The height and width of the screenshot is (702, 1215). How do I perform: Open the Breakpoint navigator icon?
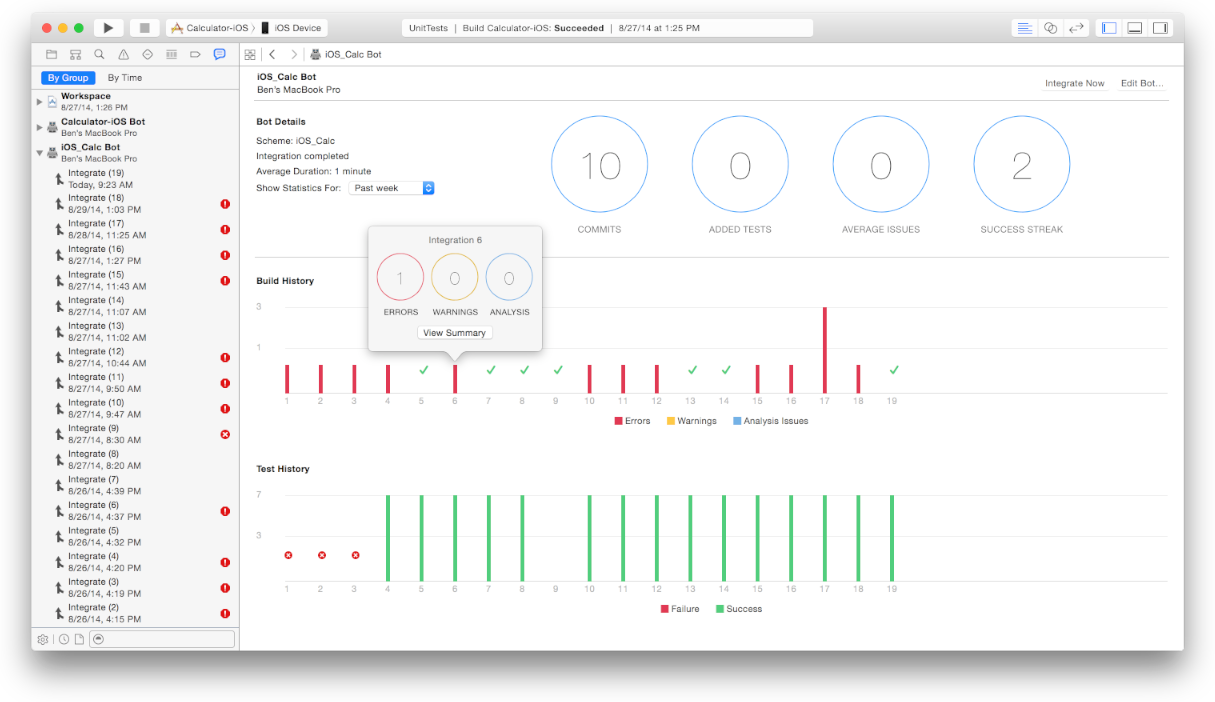(195, 54)
